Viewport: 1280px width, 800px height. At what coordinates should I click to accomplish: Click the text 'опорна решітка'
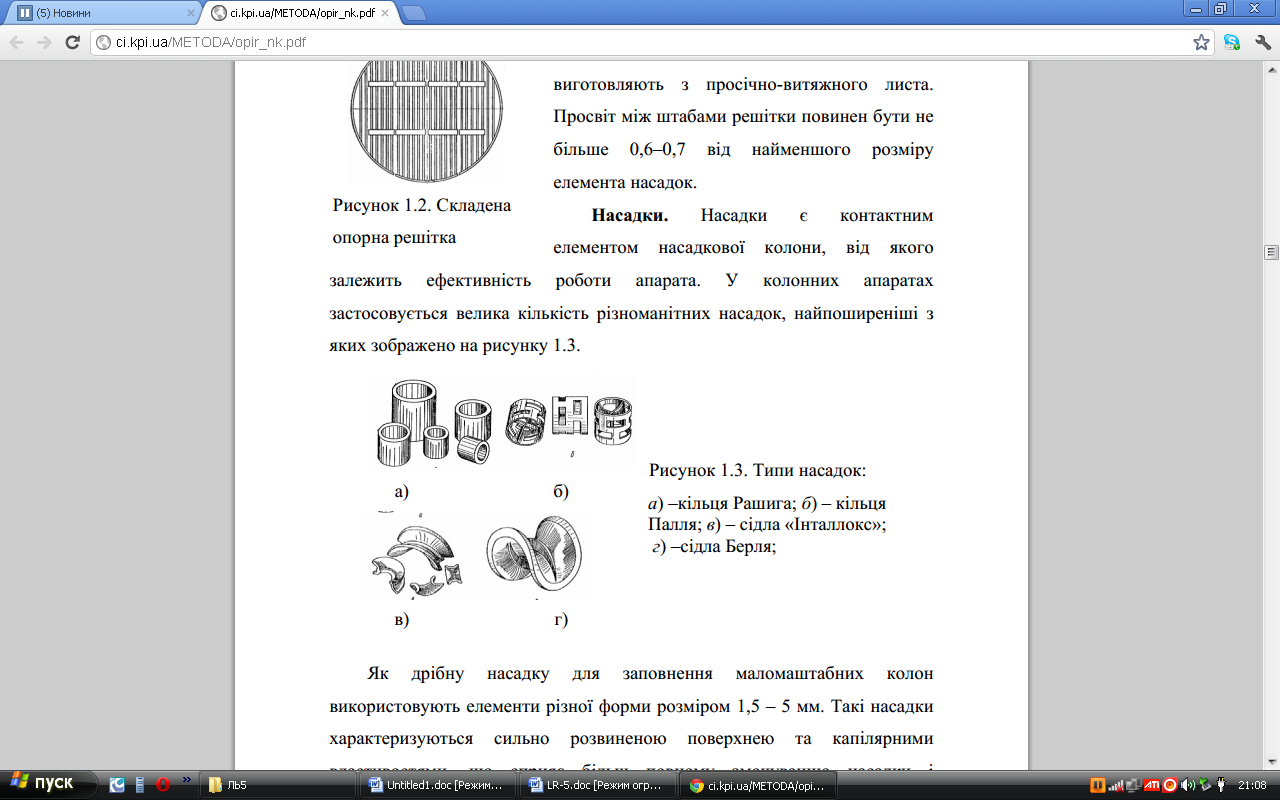pyautogui.click(x=394, y=238)
